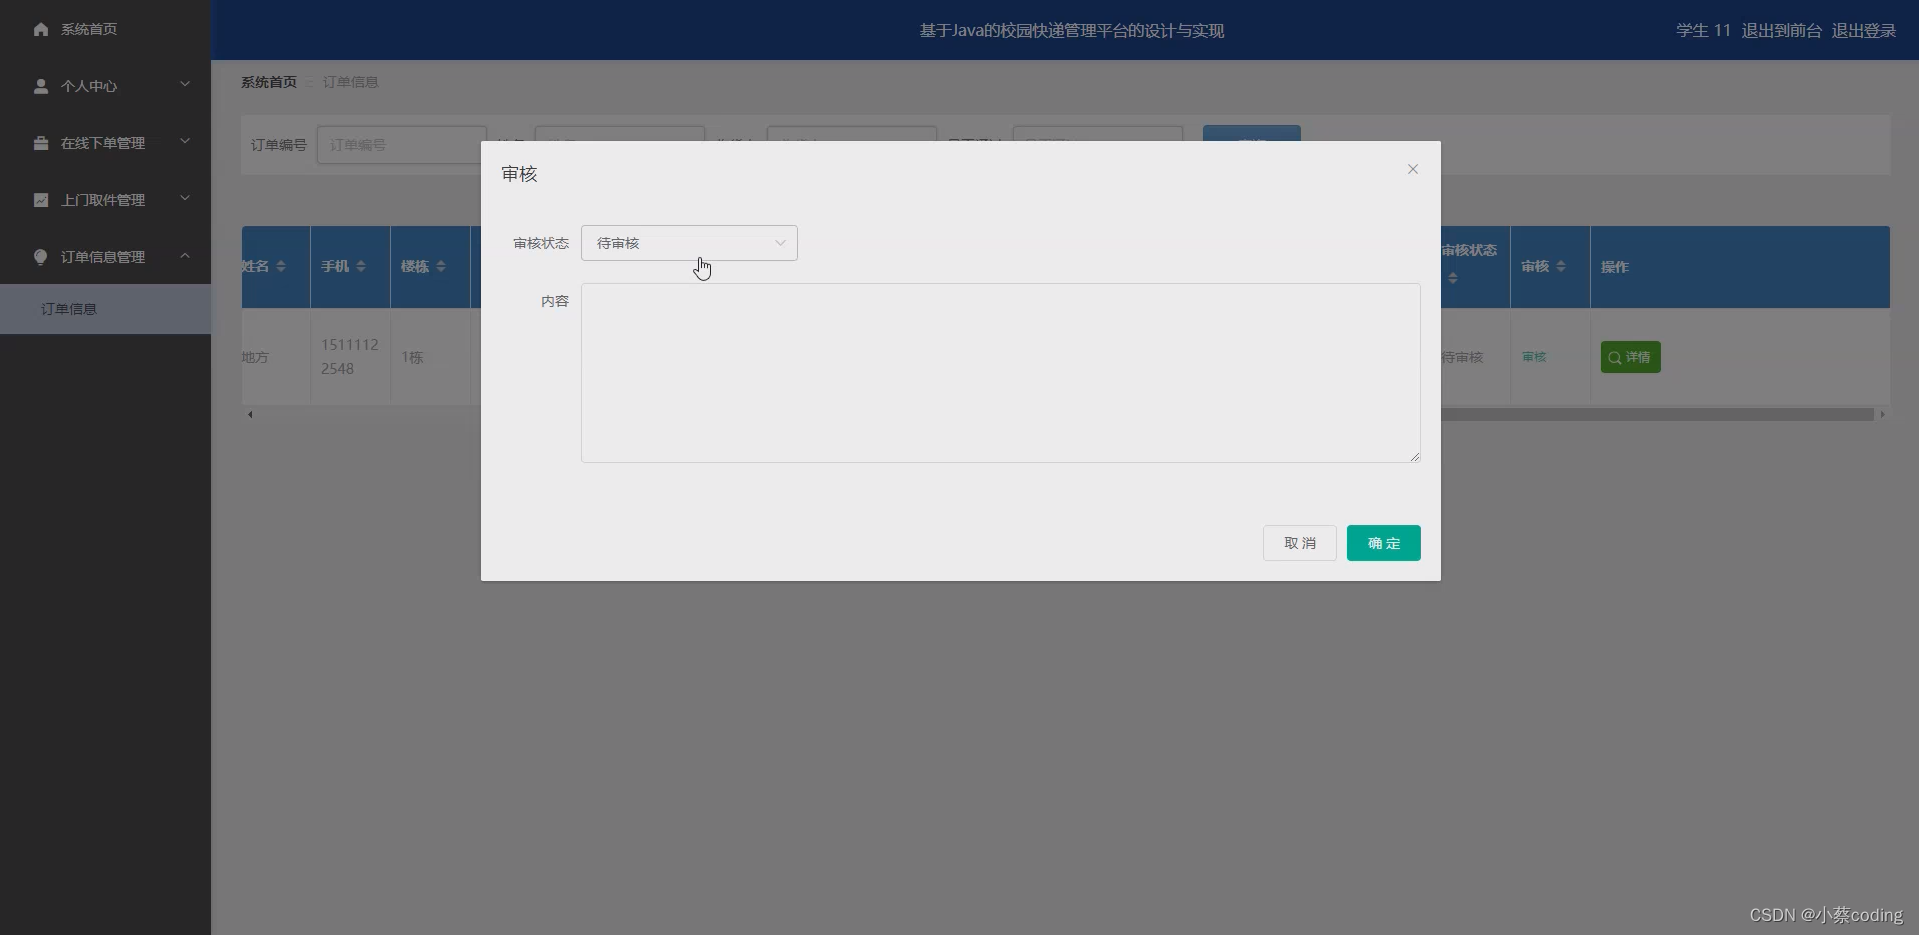Sort table by the 姓名 column arrows
This screenshot has height=935, width=1919.
281,266
